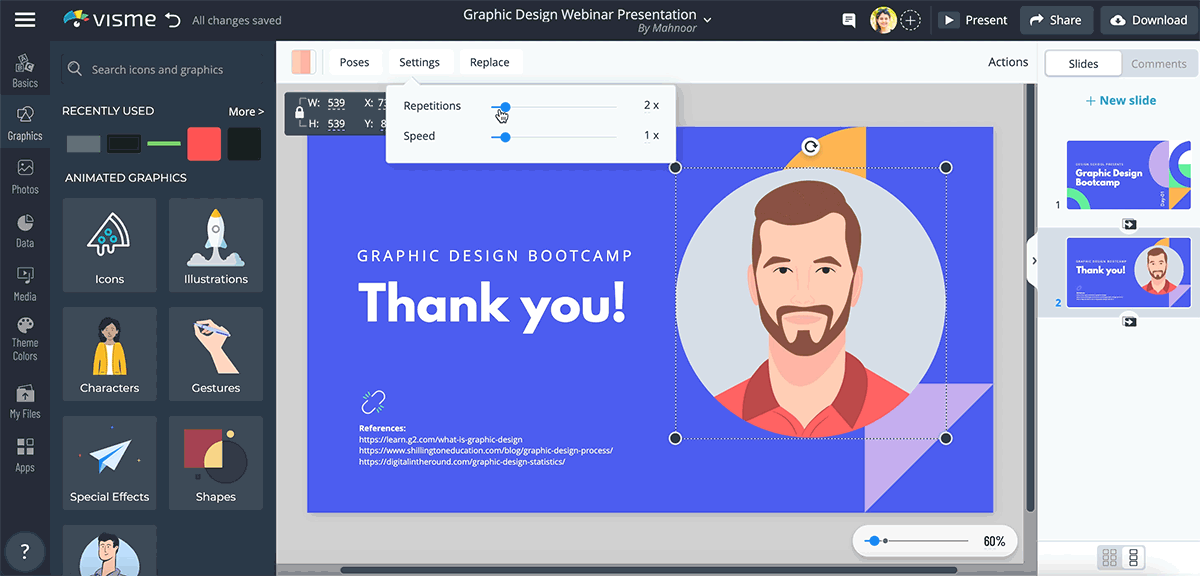Image resolution: width=1200 pixels, height=576 pixels.
Task: Open the Data sidebar panel
Action: [25, 230]
